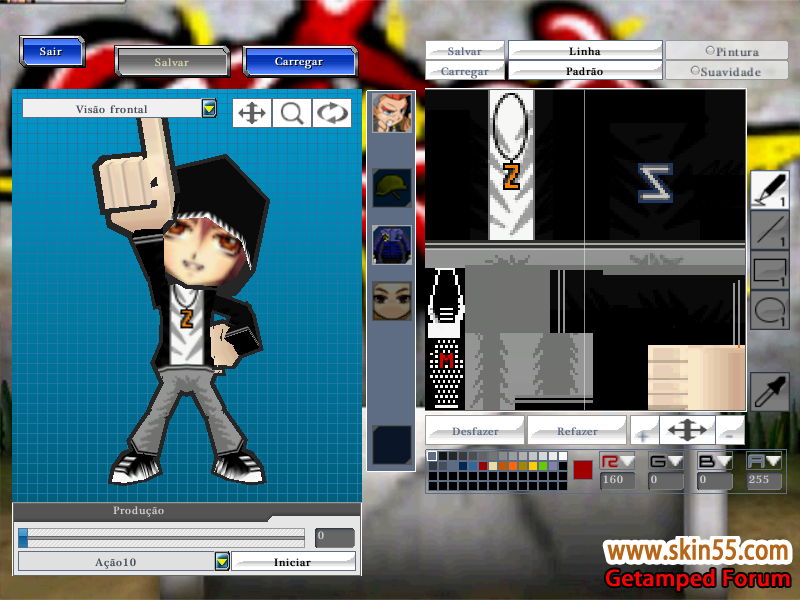Click the animation frame slider handle

(23, 537)
